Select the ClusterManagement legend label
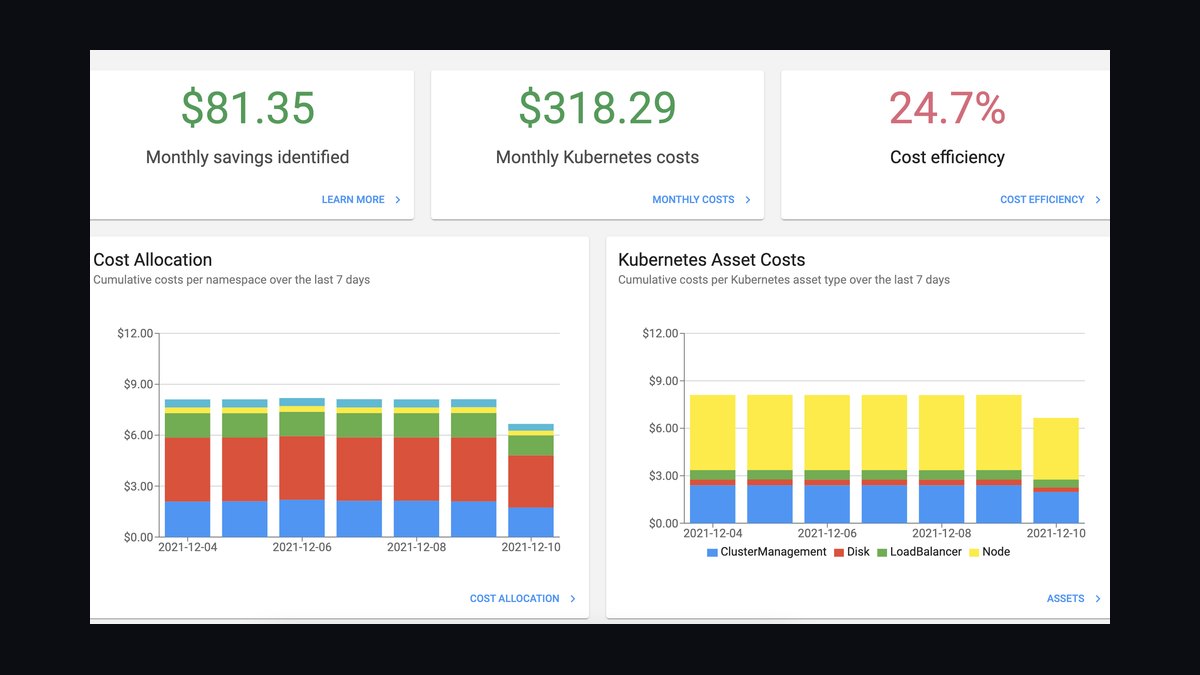The height and width of the screenshot is (675, 1200). tap(774, 552)
